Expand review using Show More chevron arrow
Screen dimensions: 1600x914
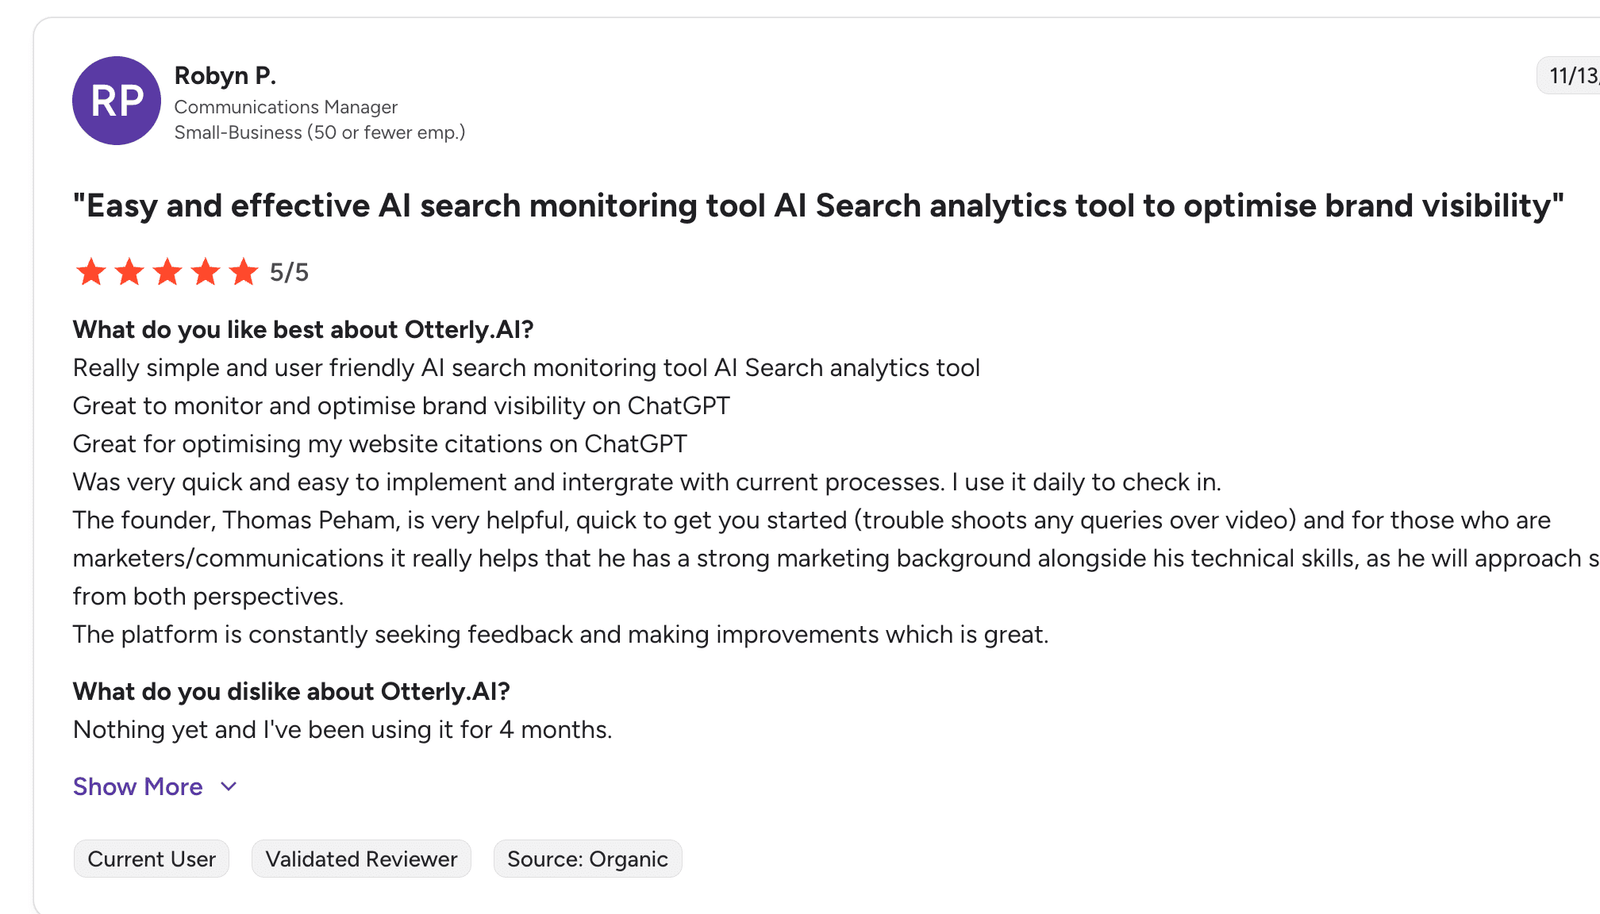229,787
